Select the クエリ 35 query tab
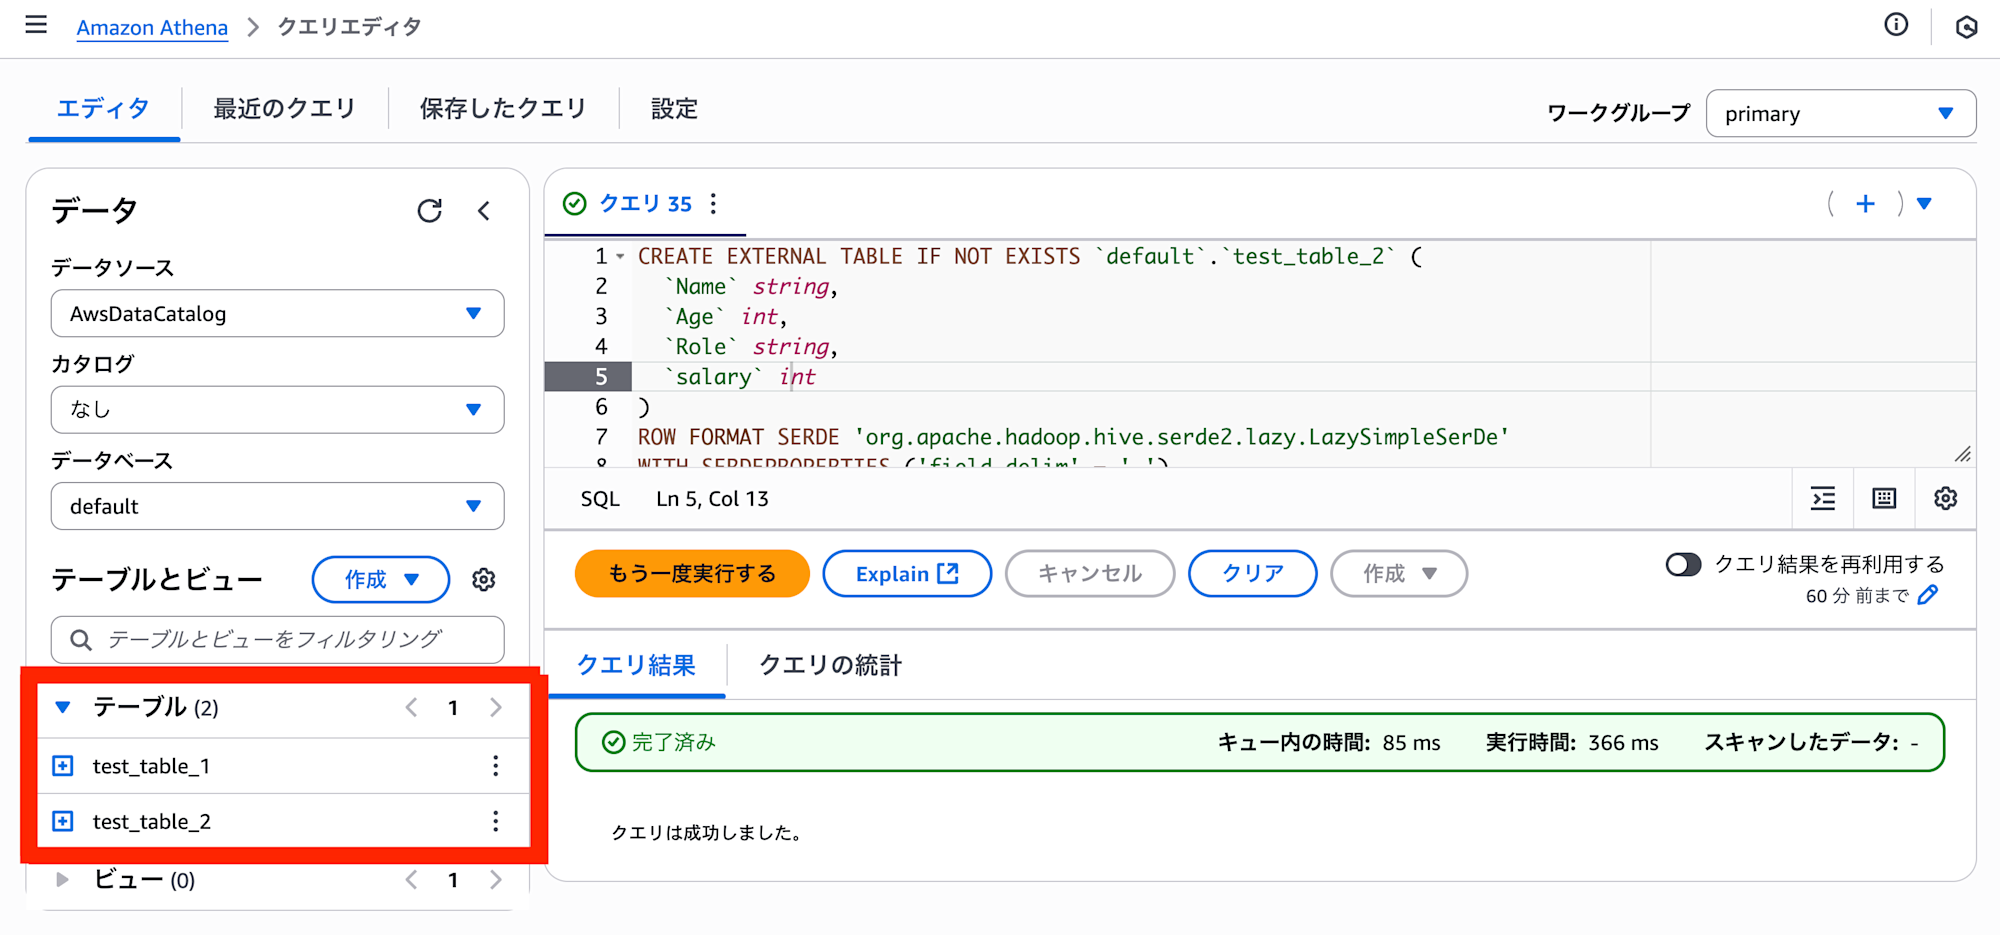Screen dimensions: 2000x935 click(x=645, y=204)
